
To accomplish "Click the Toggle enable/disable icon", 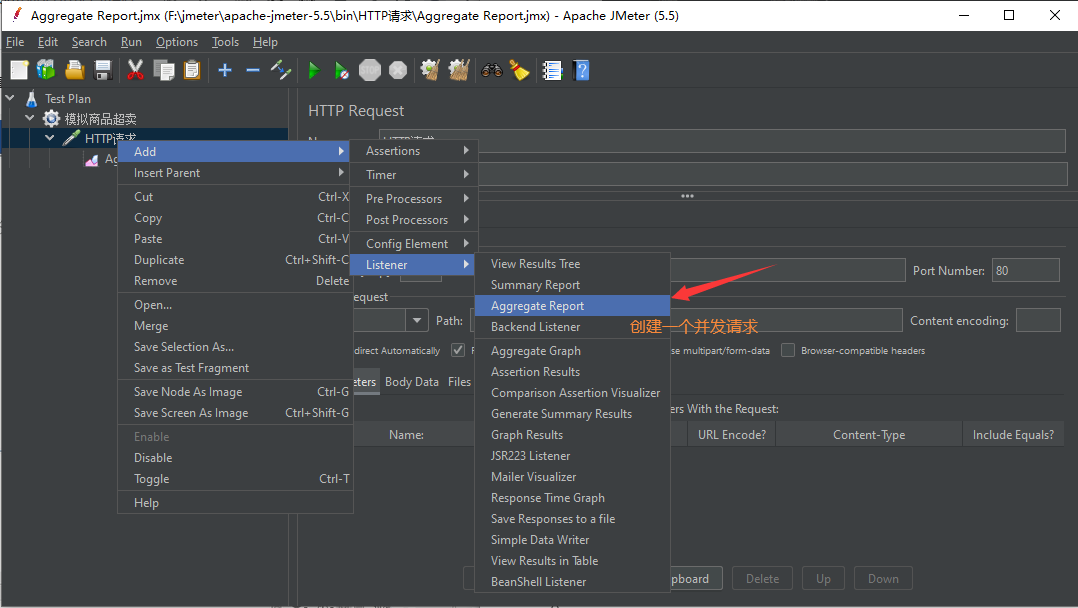I will (x=280, y=70).
